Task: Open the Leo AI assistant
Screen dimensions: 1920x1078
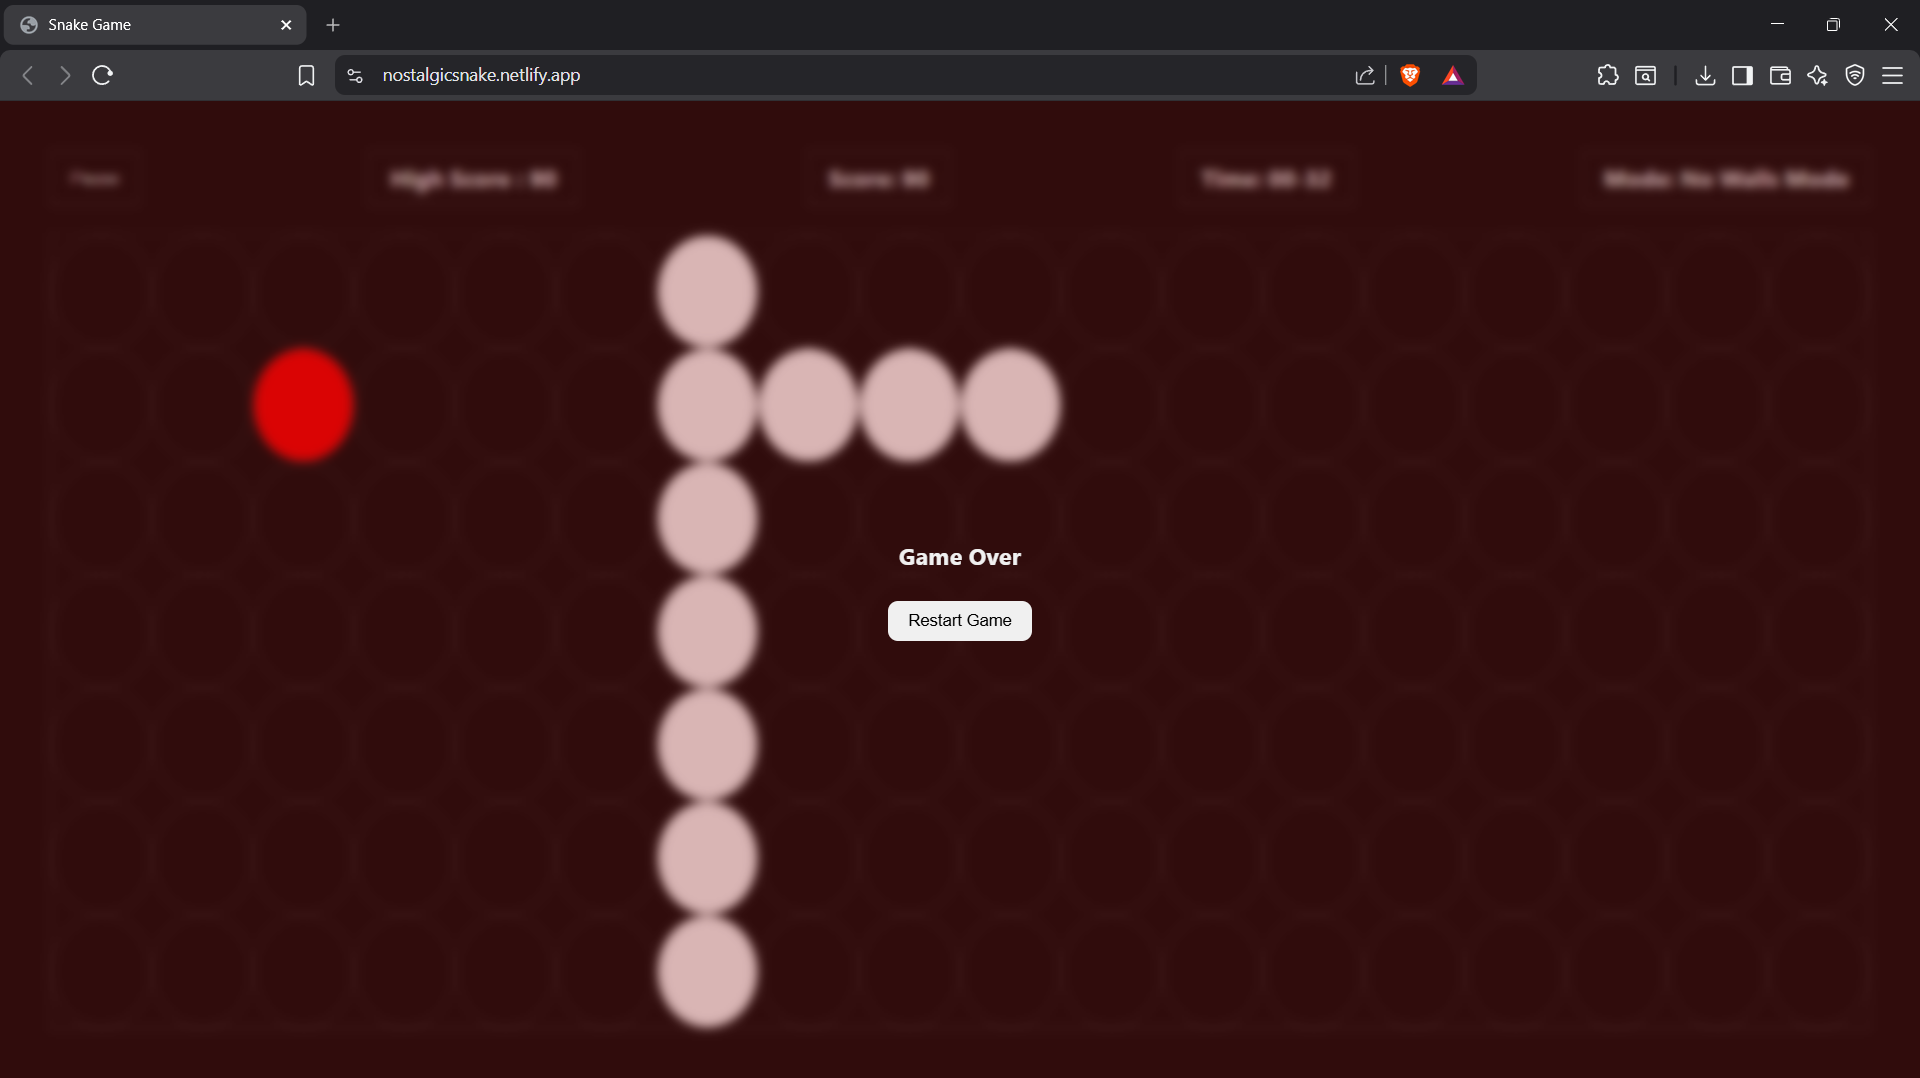Action: point(1817,75)
